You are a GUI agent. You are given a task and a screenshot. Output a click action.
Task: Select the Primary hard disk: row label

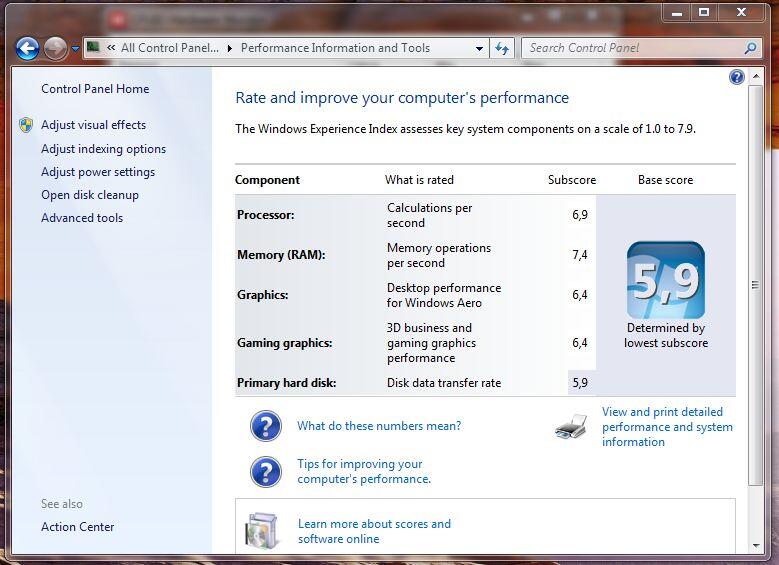coord(287,383)
